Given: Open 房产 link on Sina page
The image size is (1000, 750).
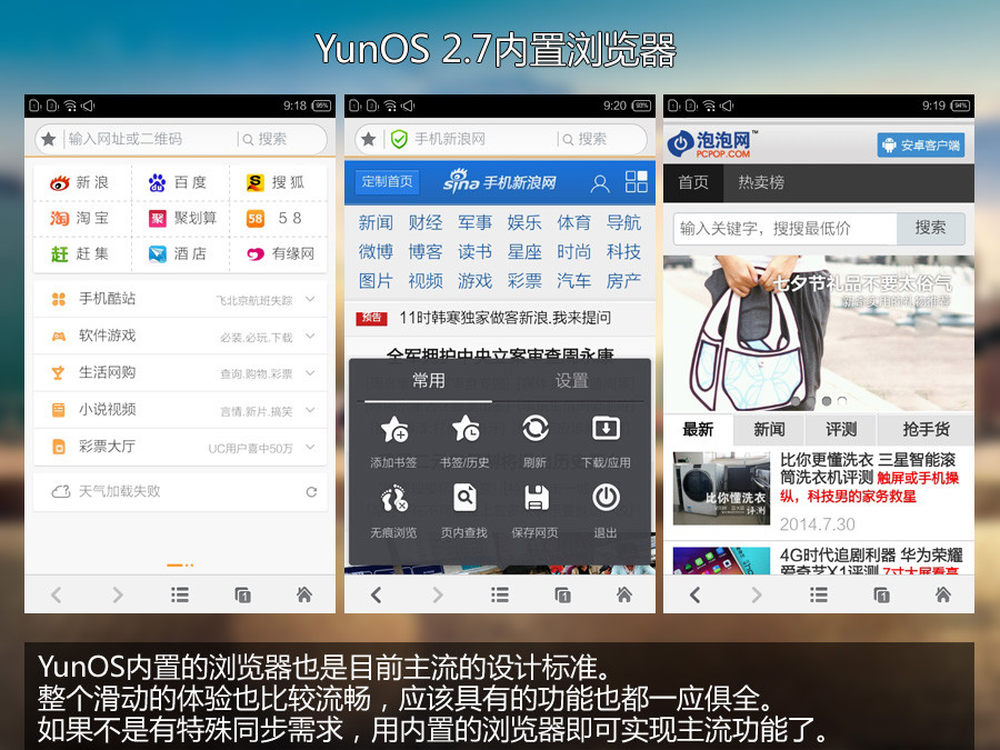Looking at the screenshot, I should coord(624,281).
